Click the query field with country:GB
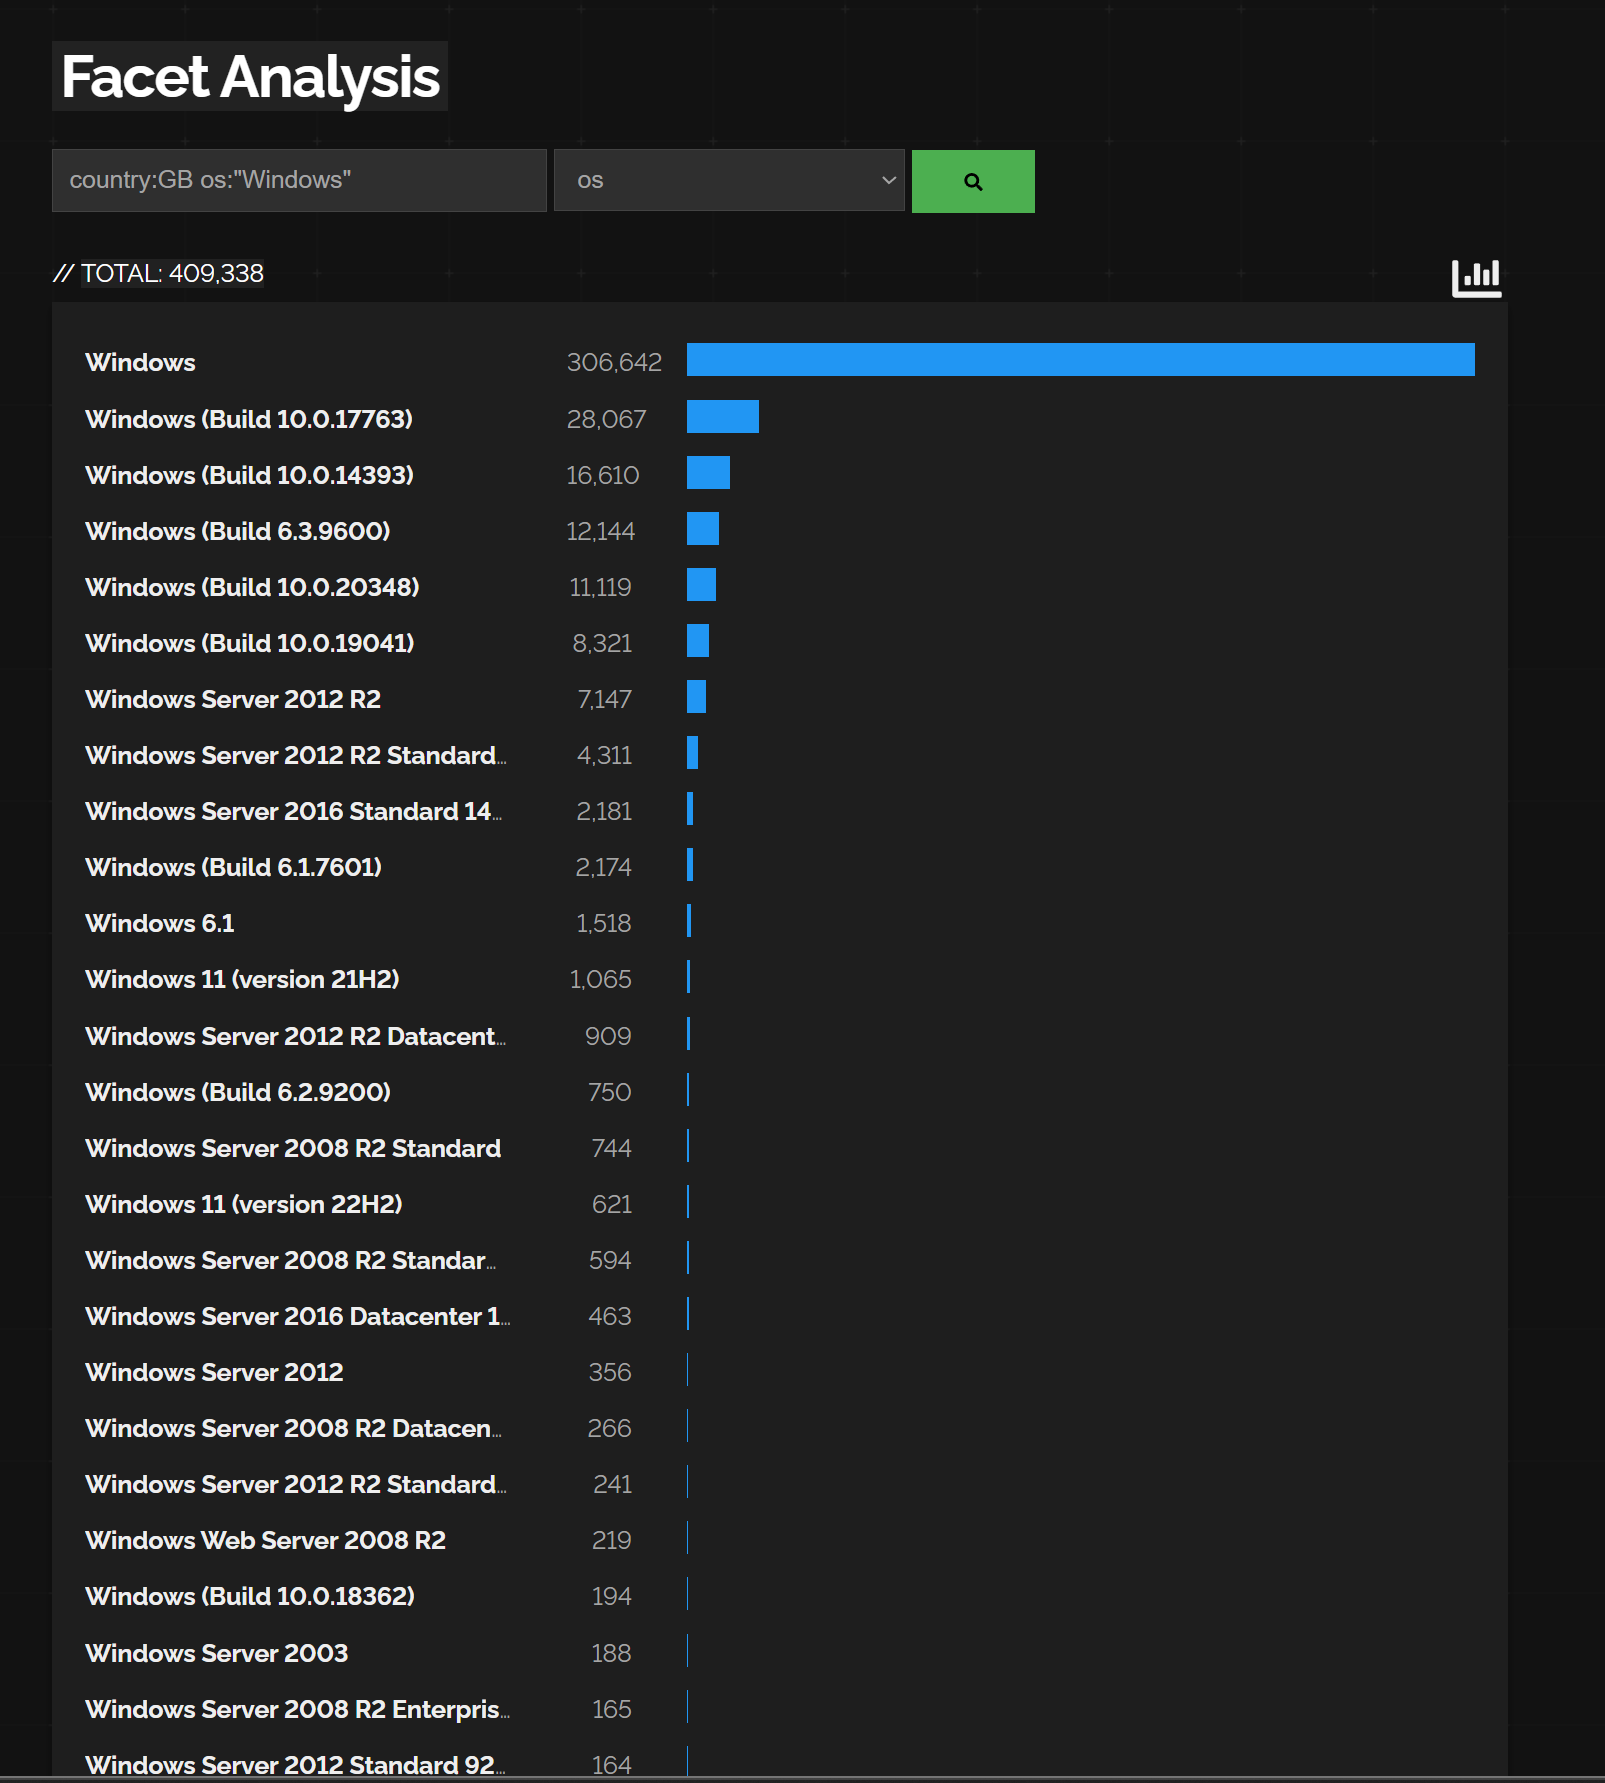Screen dimensions: 1605x1783 point(299,180)
